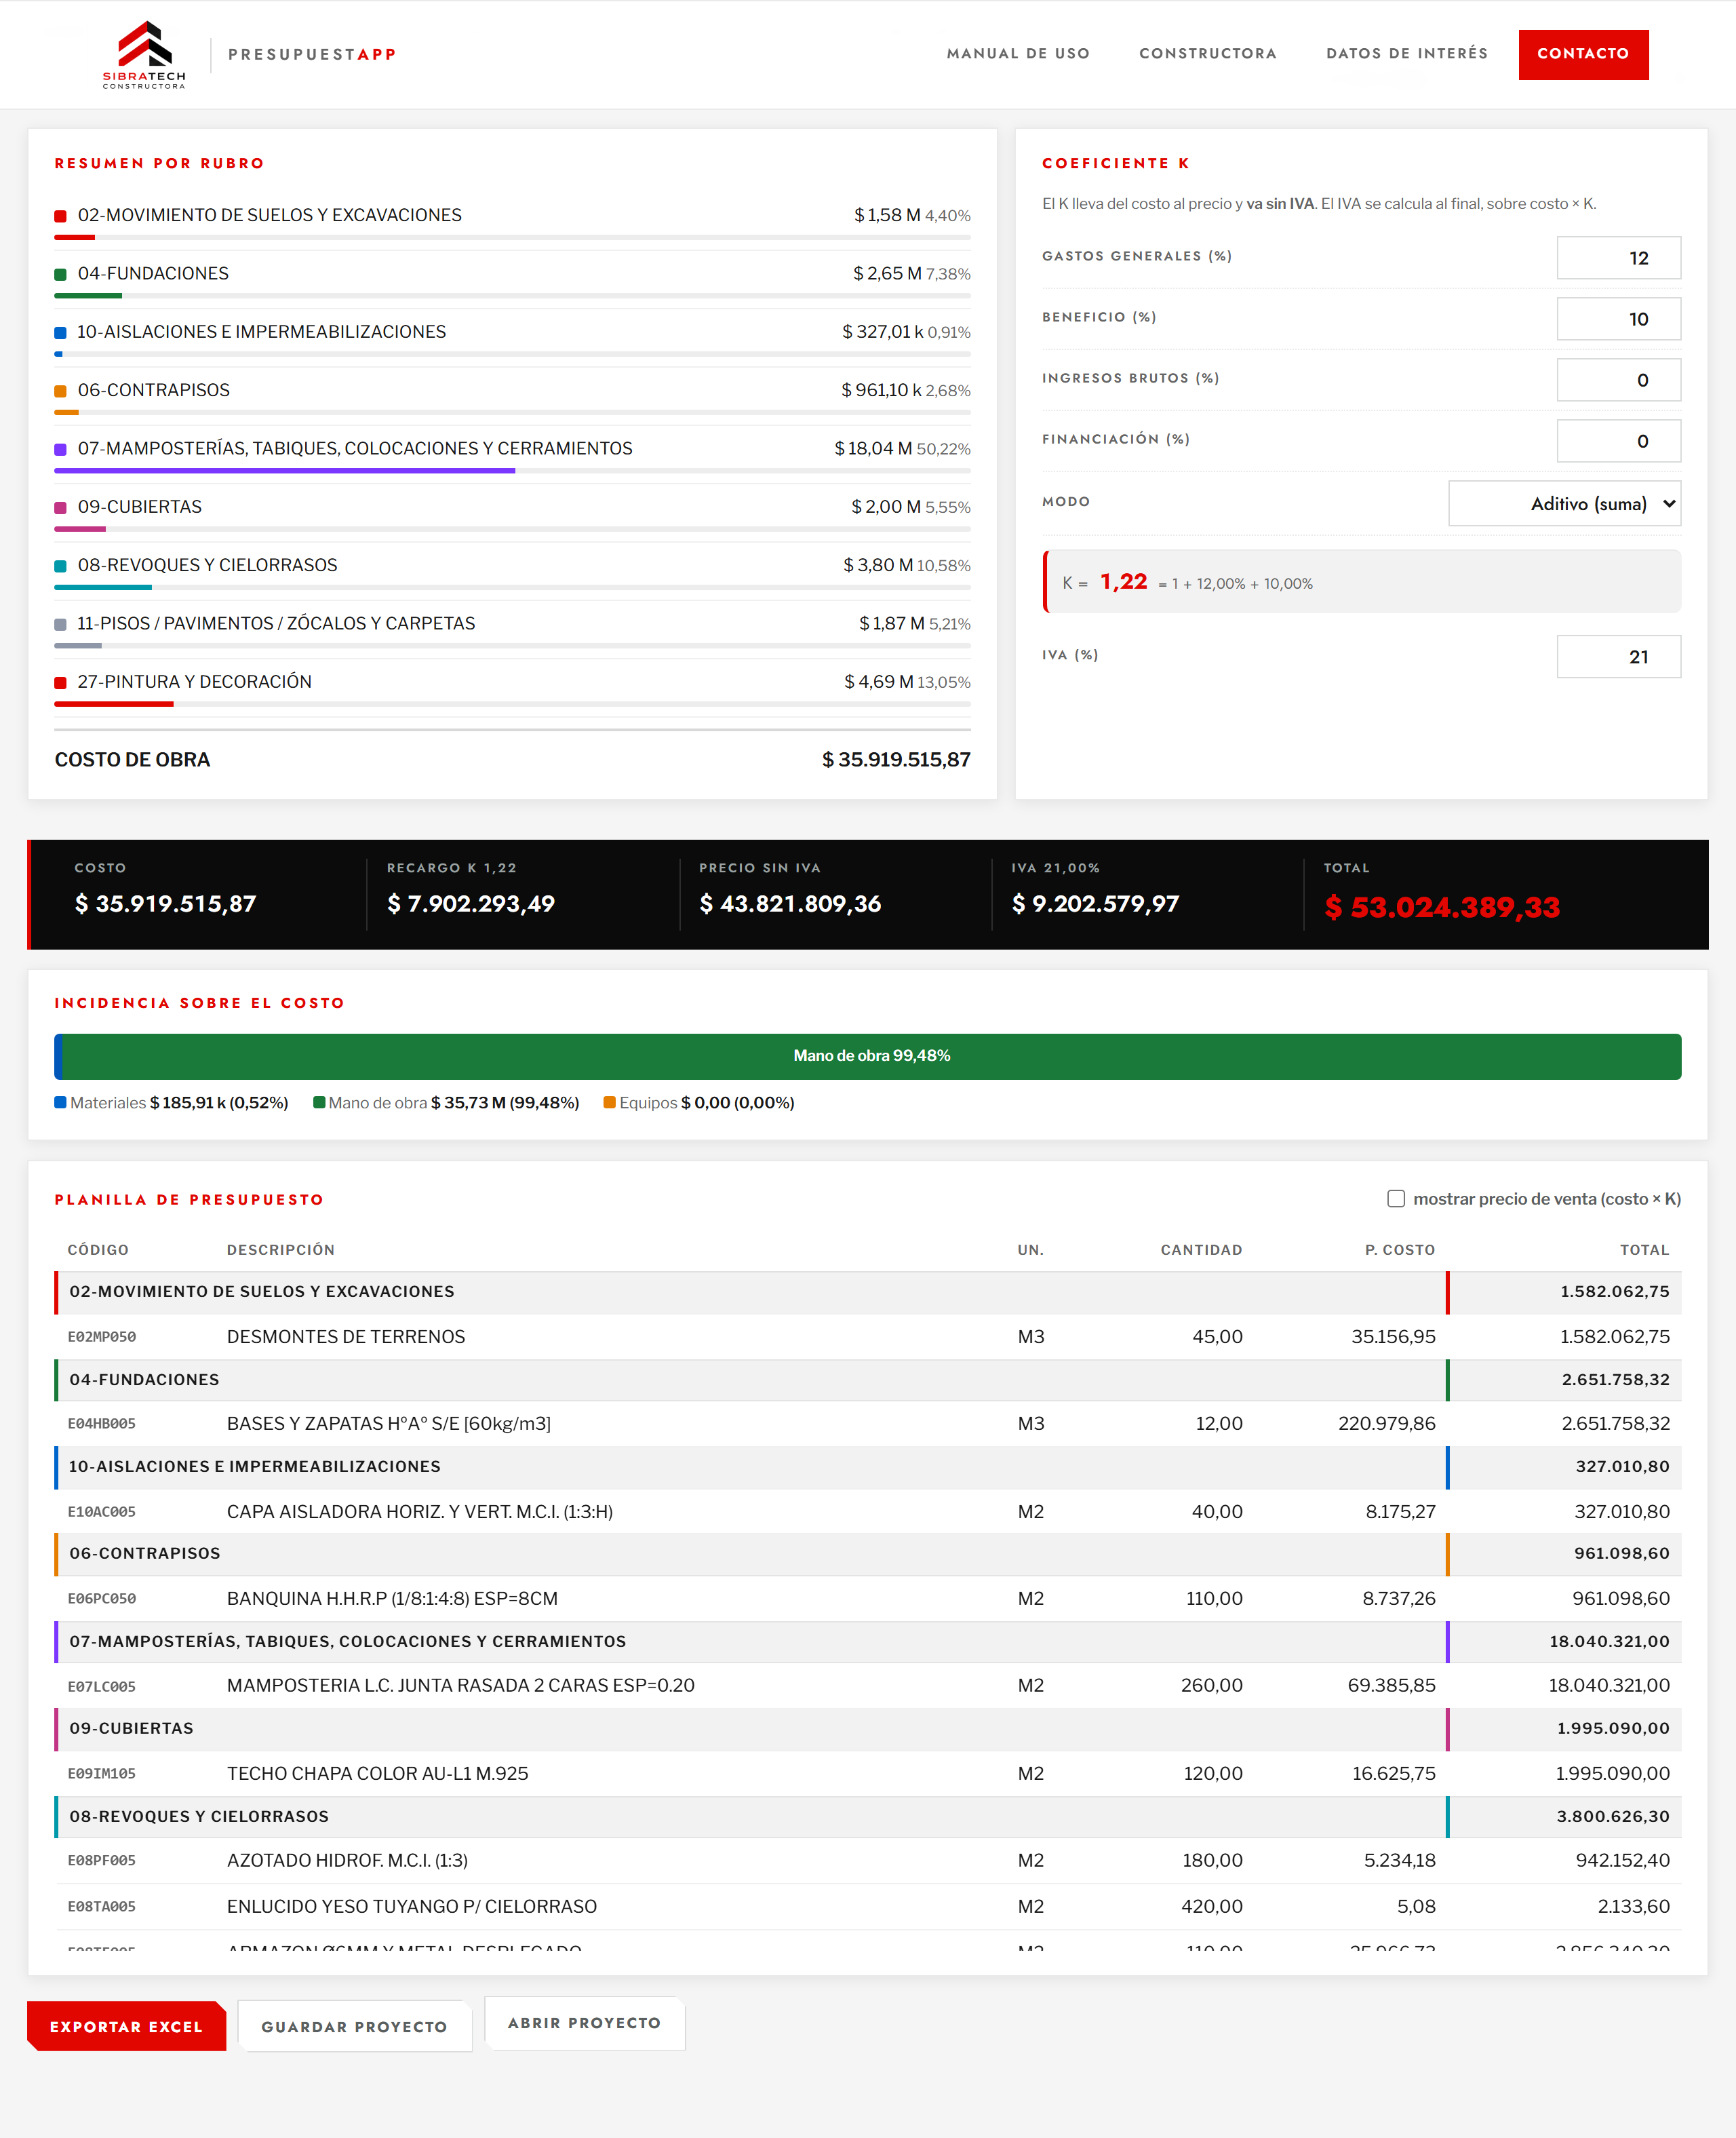Click the Exportar Excel button
Image resolution: width=1736 pixels, height=2138 pixels.
coord(126,2027)
